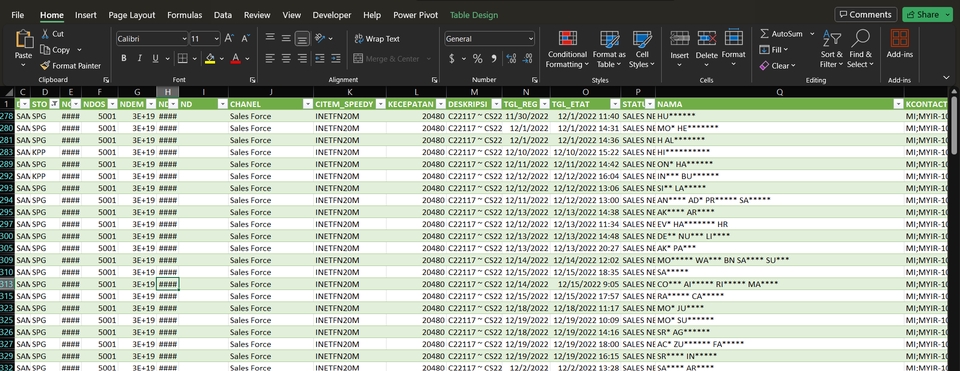Open the File menu

tap(18, 15)
